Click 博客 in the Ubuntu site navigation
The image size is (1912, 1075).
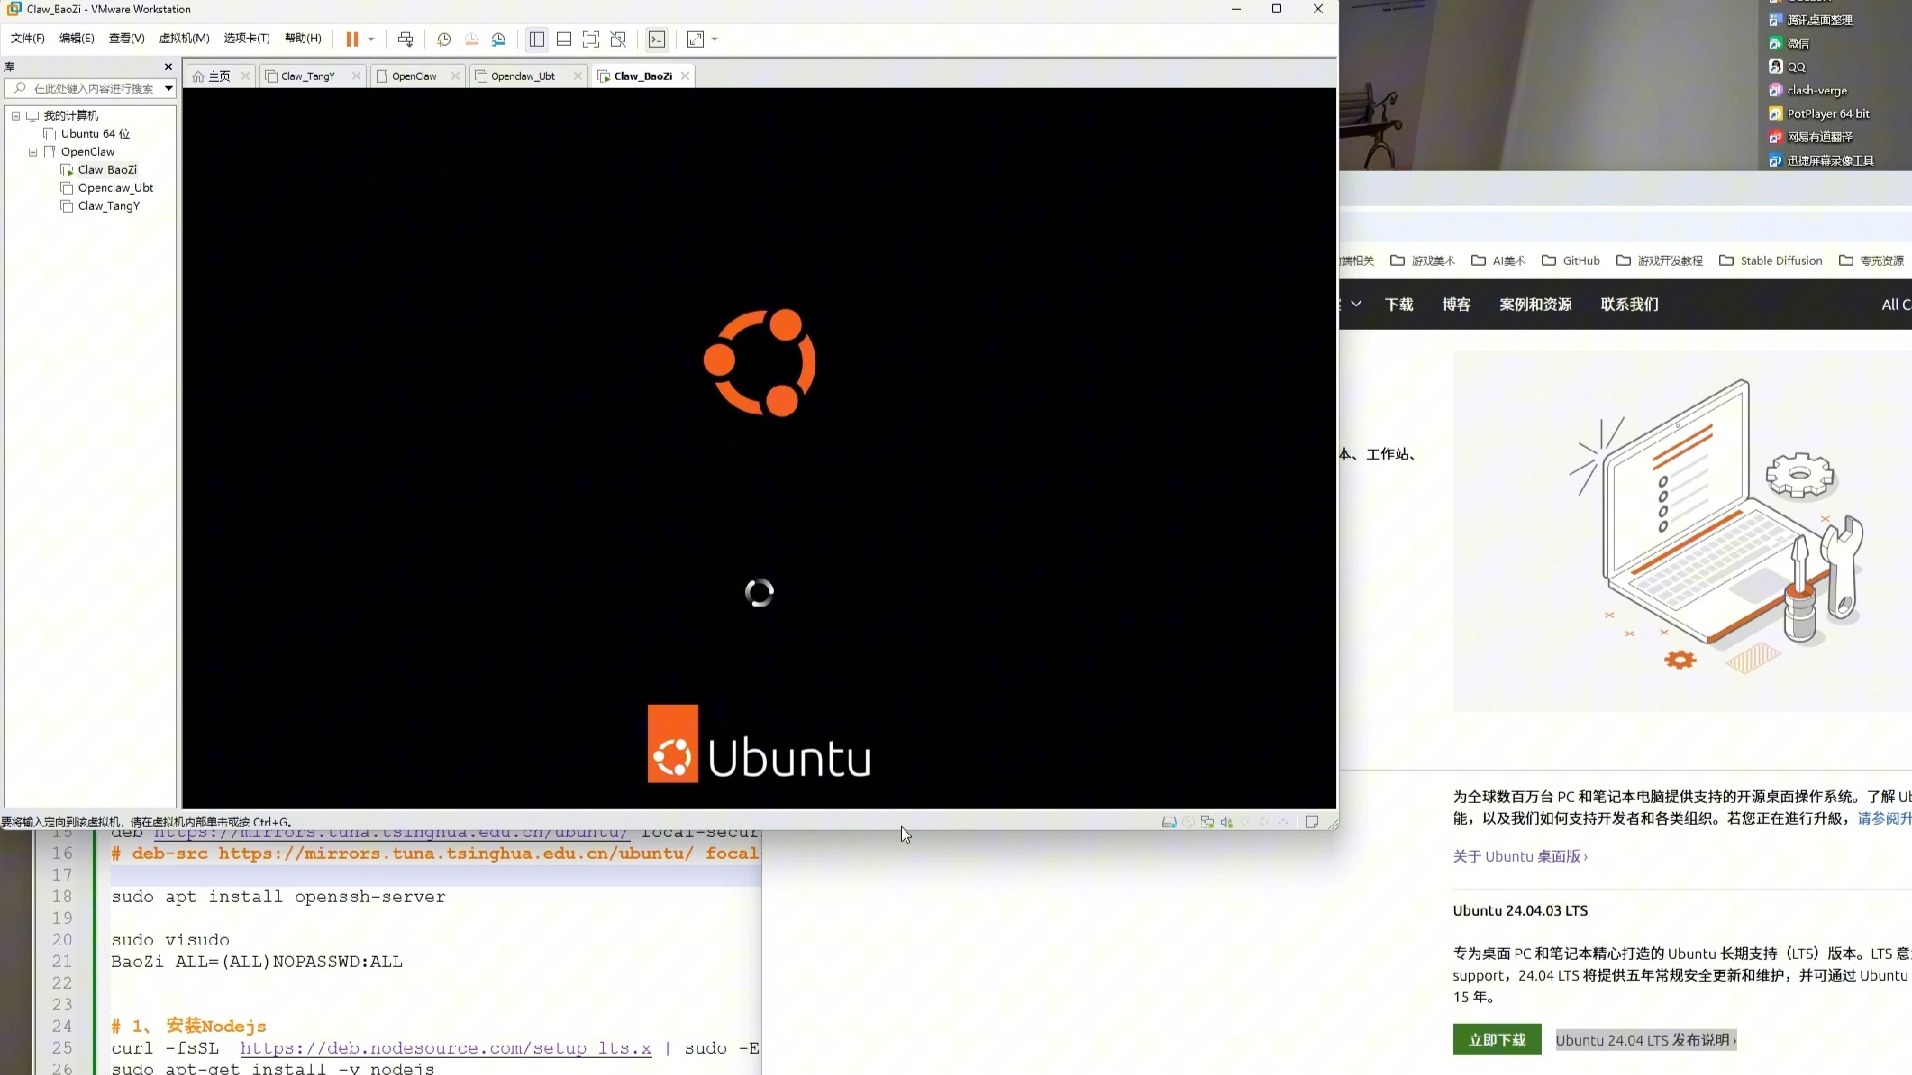coord(1456,304)
